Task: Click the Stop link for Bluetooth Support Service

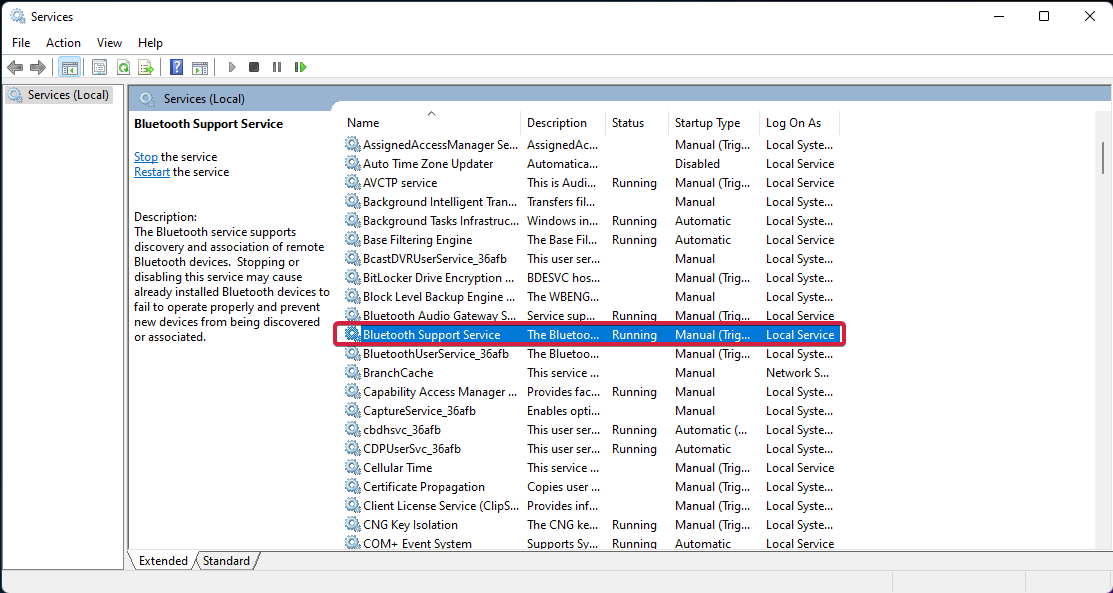Action: pyautogui.click(x=145, y=156)
